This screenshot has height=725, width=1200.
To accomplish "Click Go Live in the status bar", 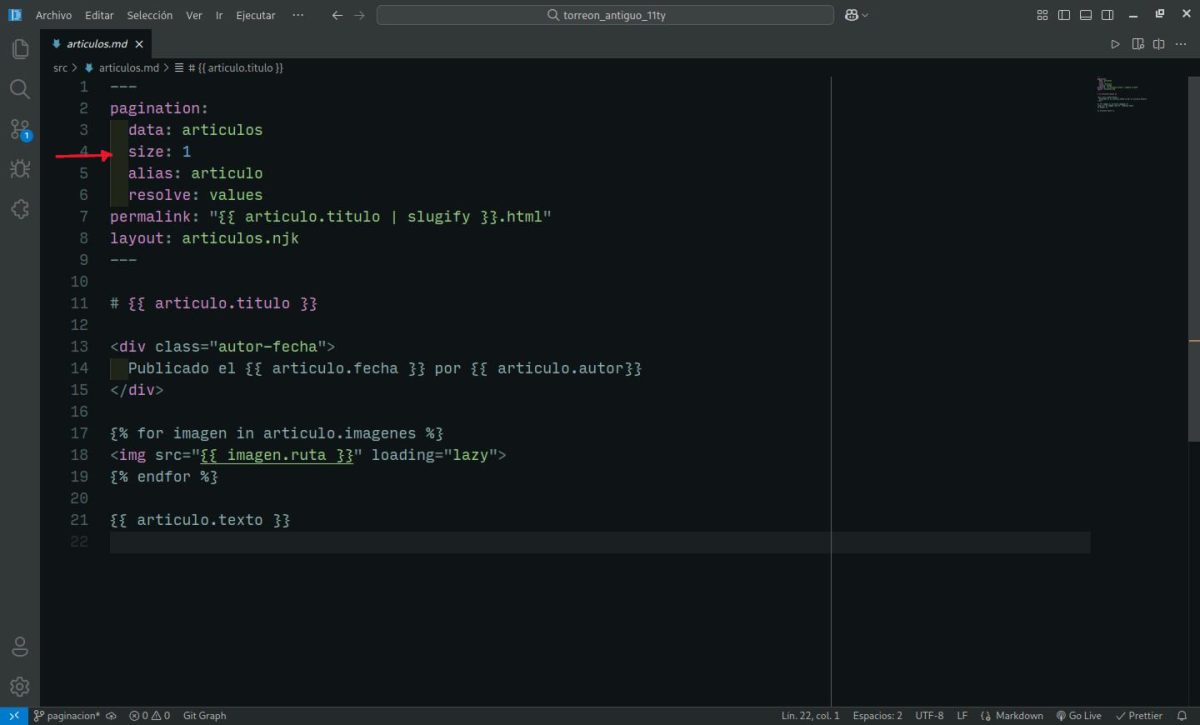I will click(1078, 716).
